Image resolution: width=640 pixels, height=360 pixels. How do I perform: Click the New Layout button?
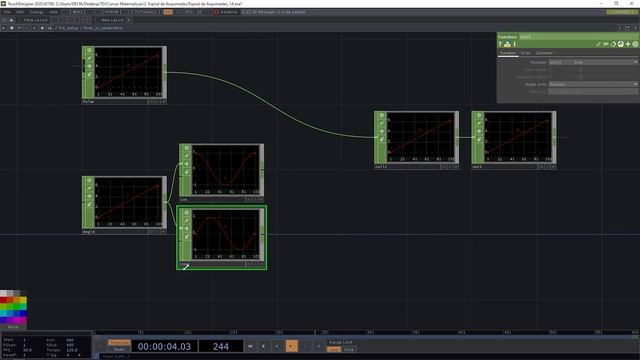112,20
